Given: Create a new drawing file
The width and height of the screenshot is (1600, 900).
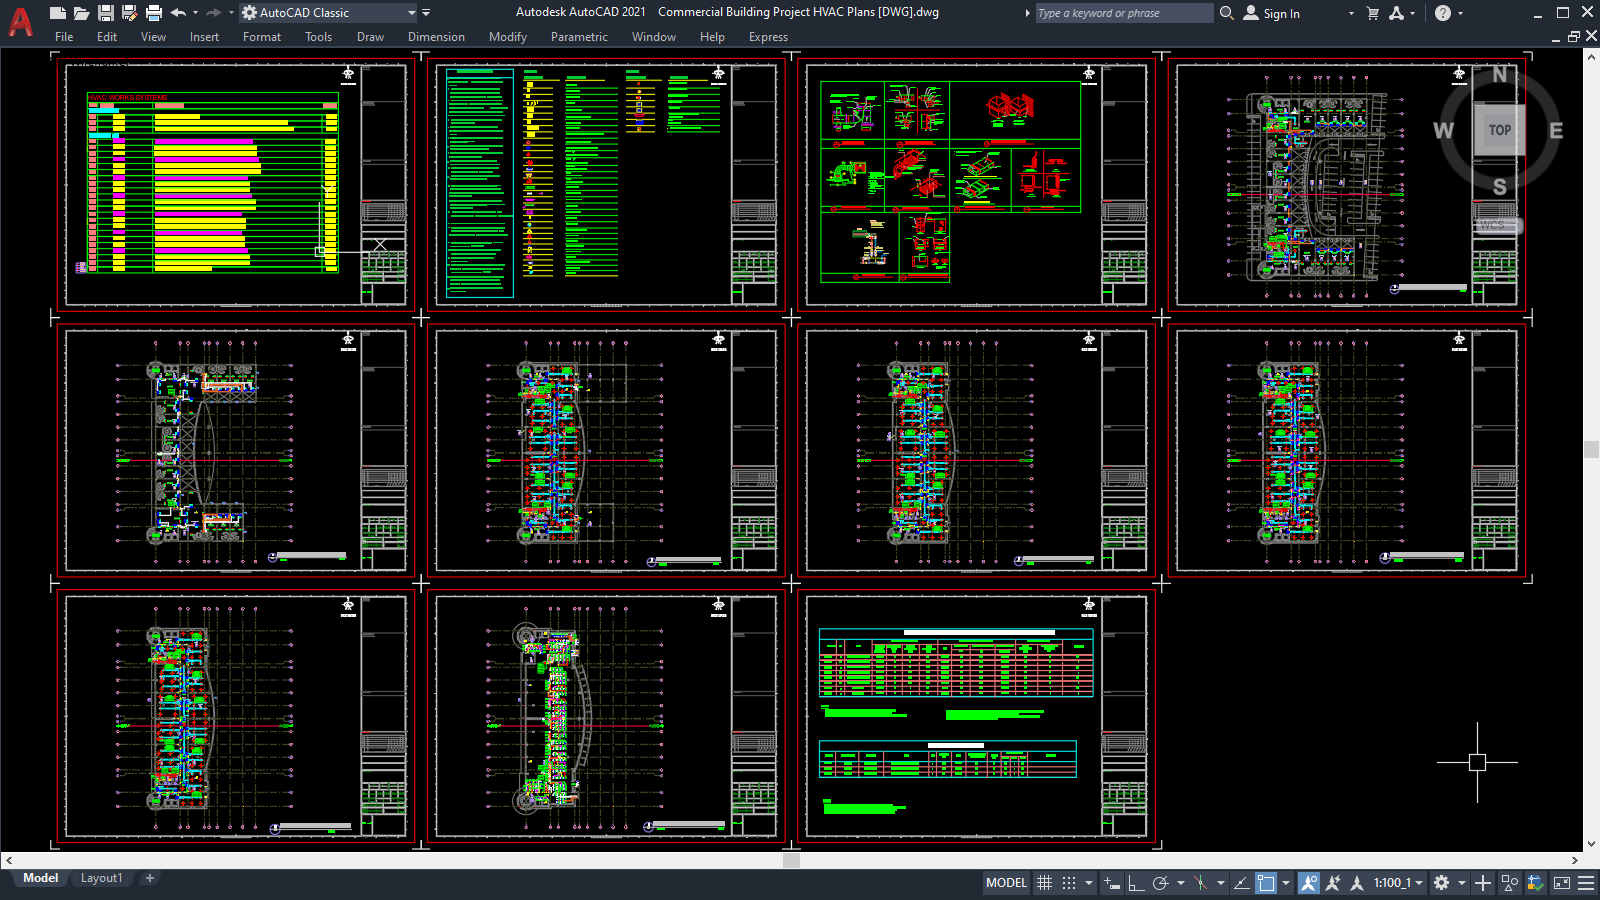Looking at the screenshot, I should [x=58, y=13].
